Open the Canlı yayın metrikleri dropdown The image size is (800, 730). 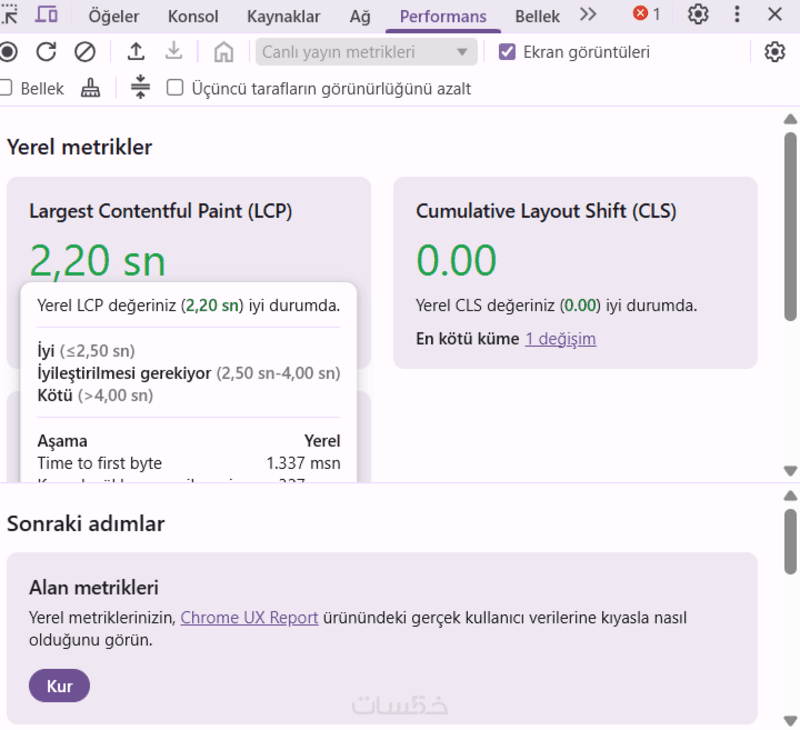[x=366, y=52]
